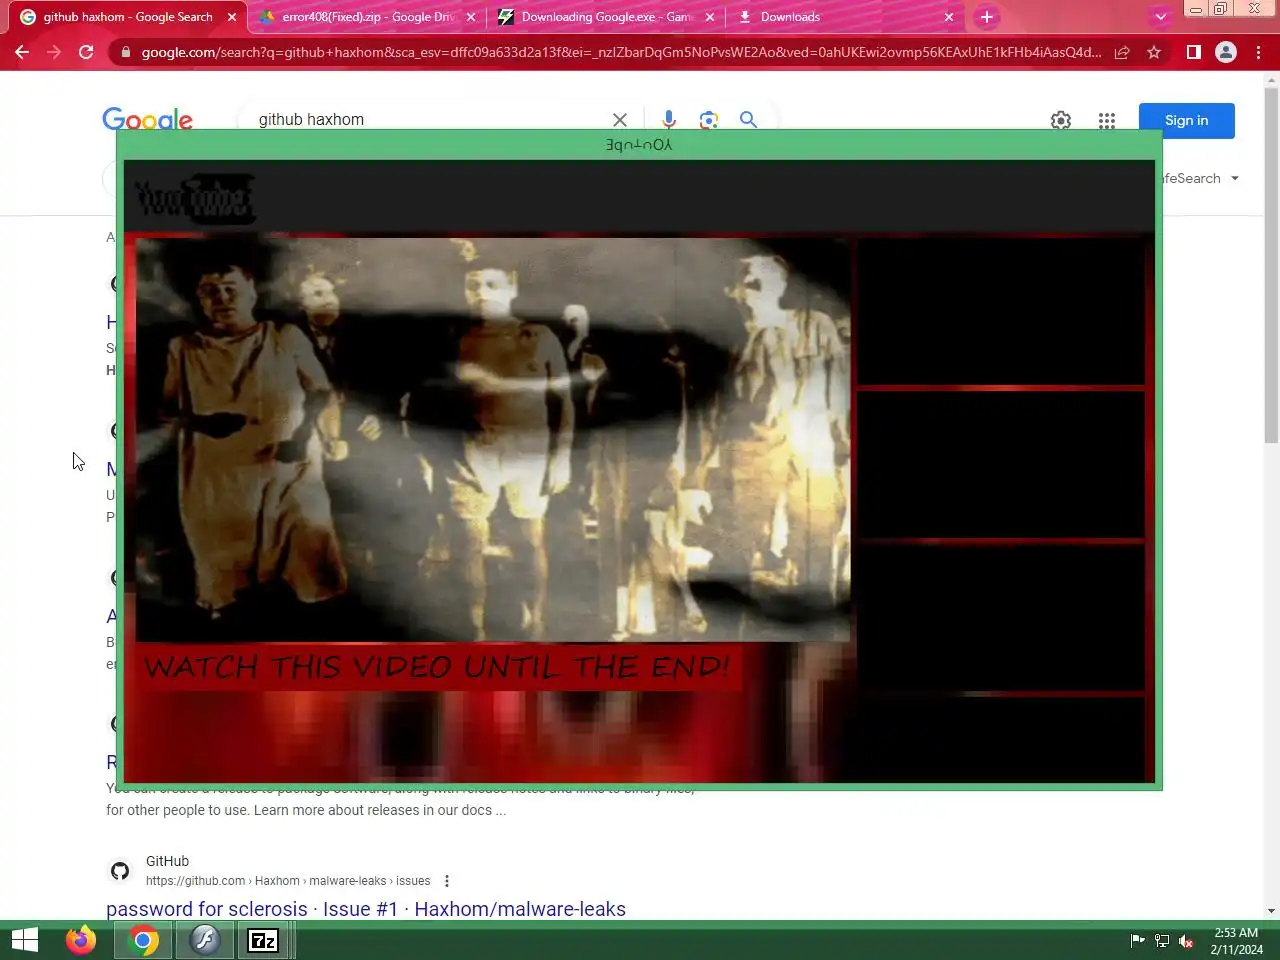Click the GitHub favicon in the search result
The width and height of the screenshot is (1280, 960).
(x=120, y=871)
